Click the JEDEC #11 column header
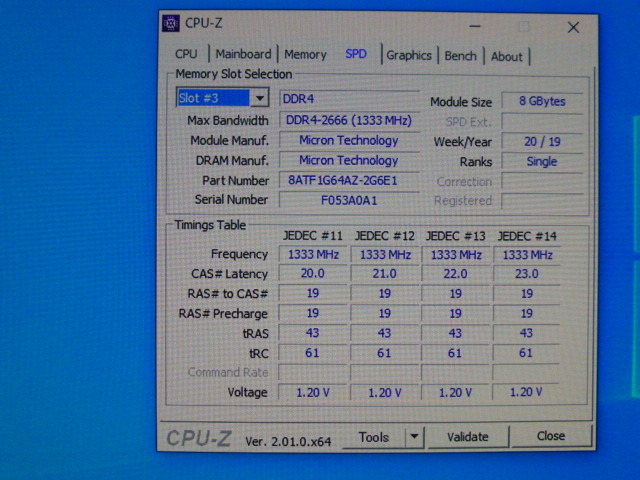The height and width of the screenshot is (480, 640). [x=313, y=236]
